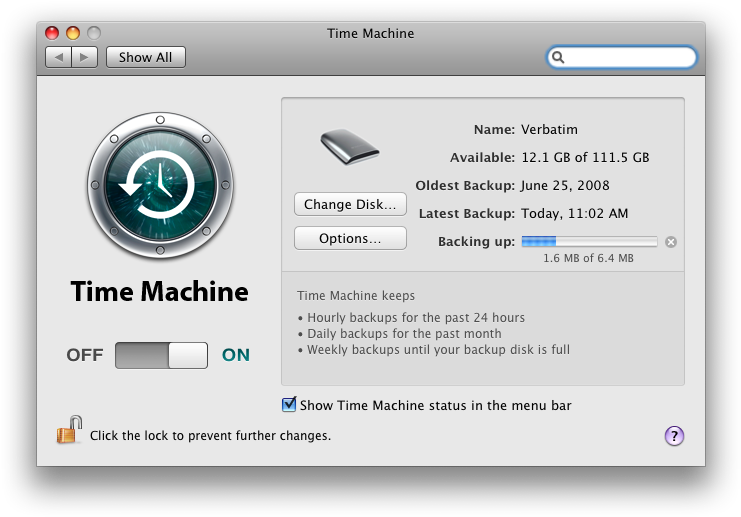The width and height of the screenshot is (741, 517).
Task: Click the ON label beside the switch
Action: tap(236, 355)
